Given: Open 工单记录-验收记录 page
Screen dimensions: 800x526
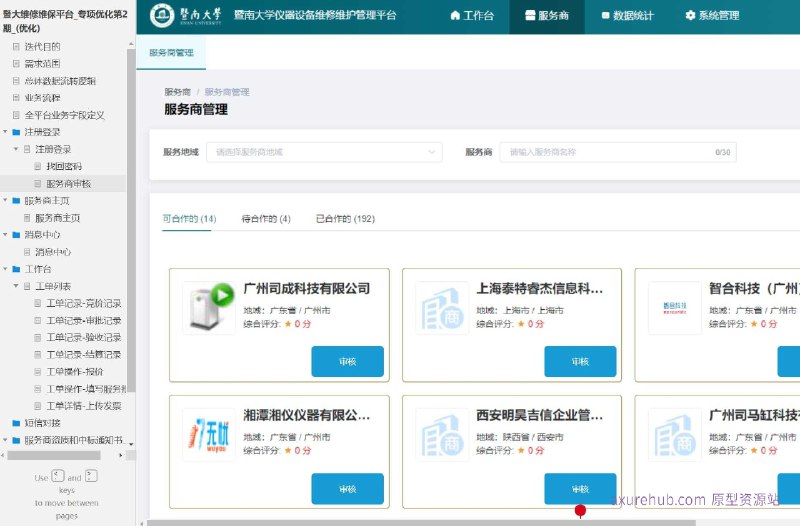Looking at the screenshot, I should point(84,338).
